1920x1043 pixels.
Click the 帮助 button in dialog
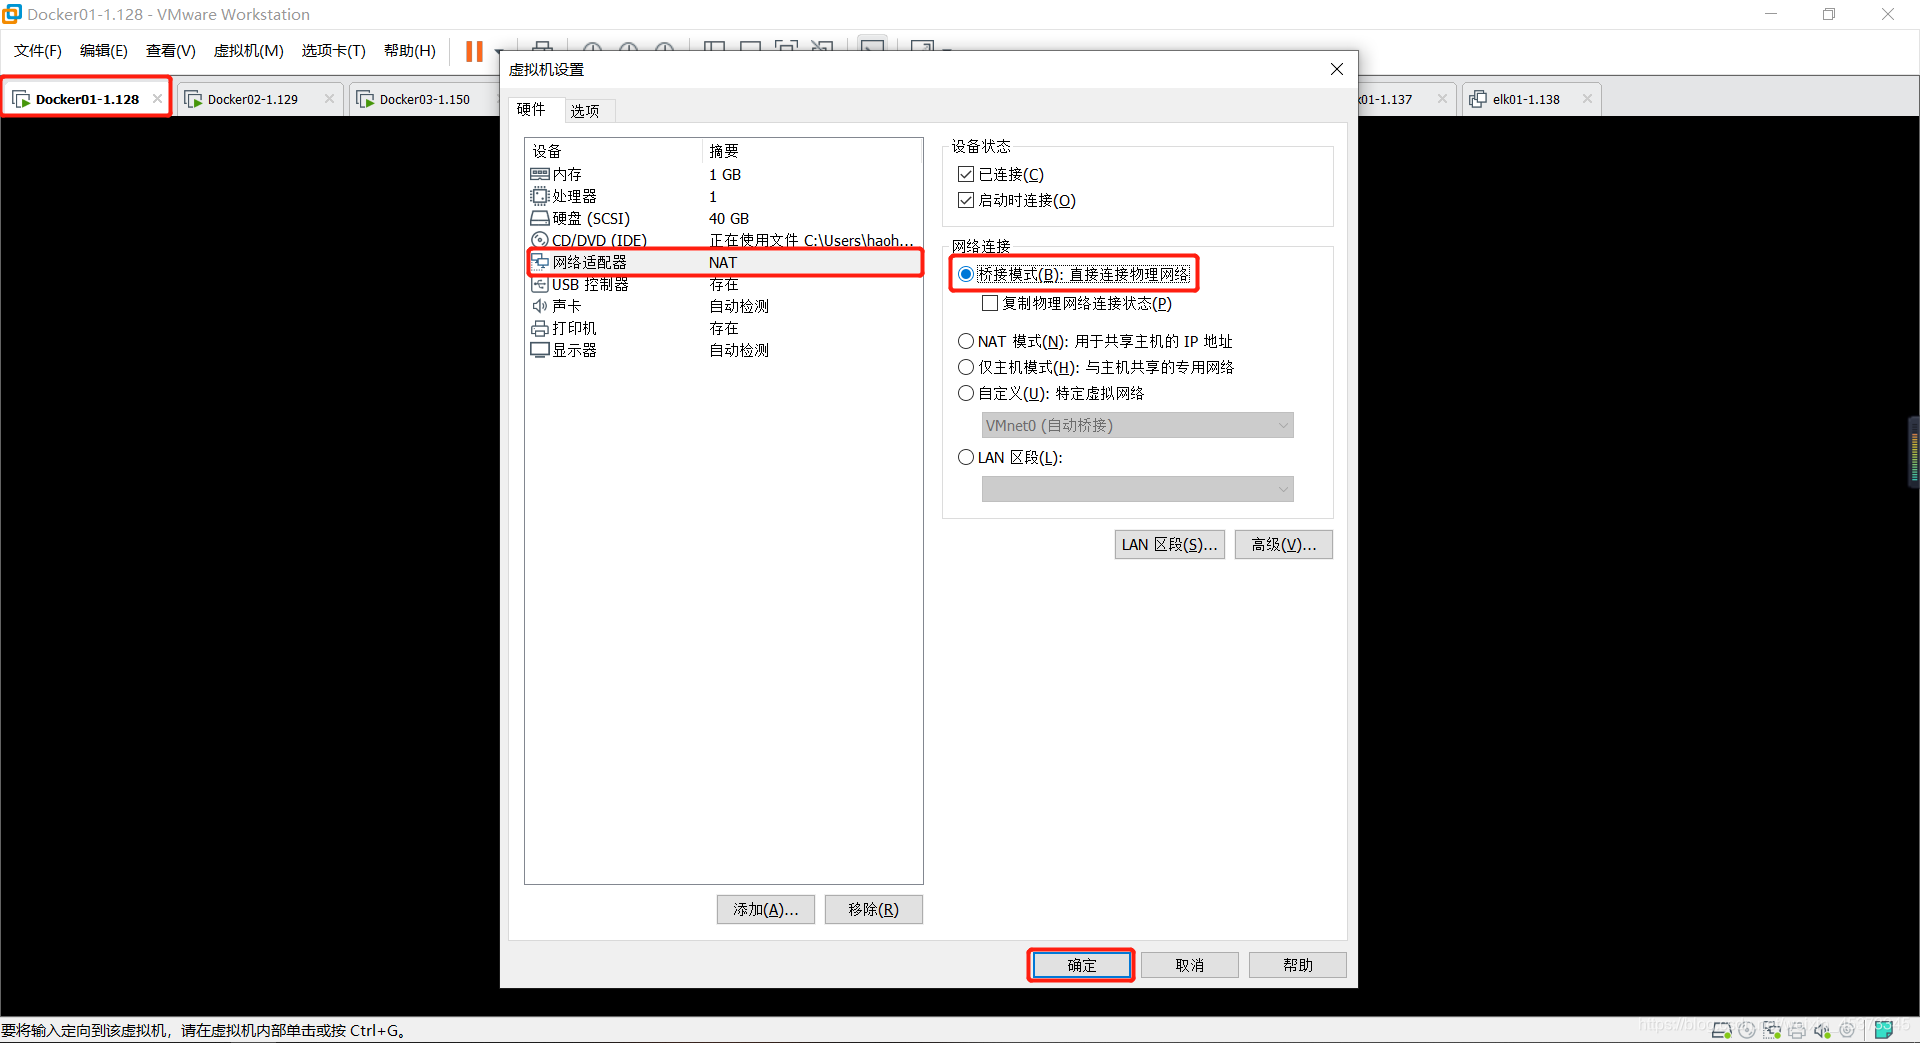[x=1297, y=965]
